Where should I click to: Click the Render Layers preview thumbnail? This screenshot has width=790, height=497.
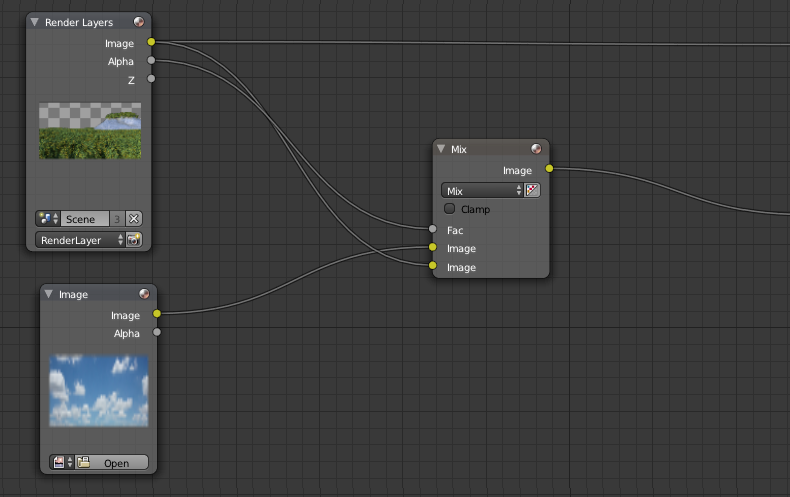point(90,131)
